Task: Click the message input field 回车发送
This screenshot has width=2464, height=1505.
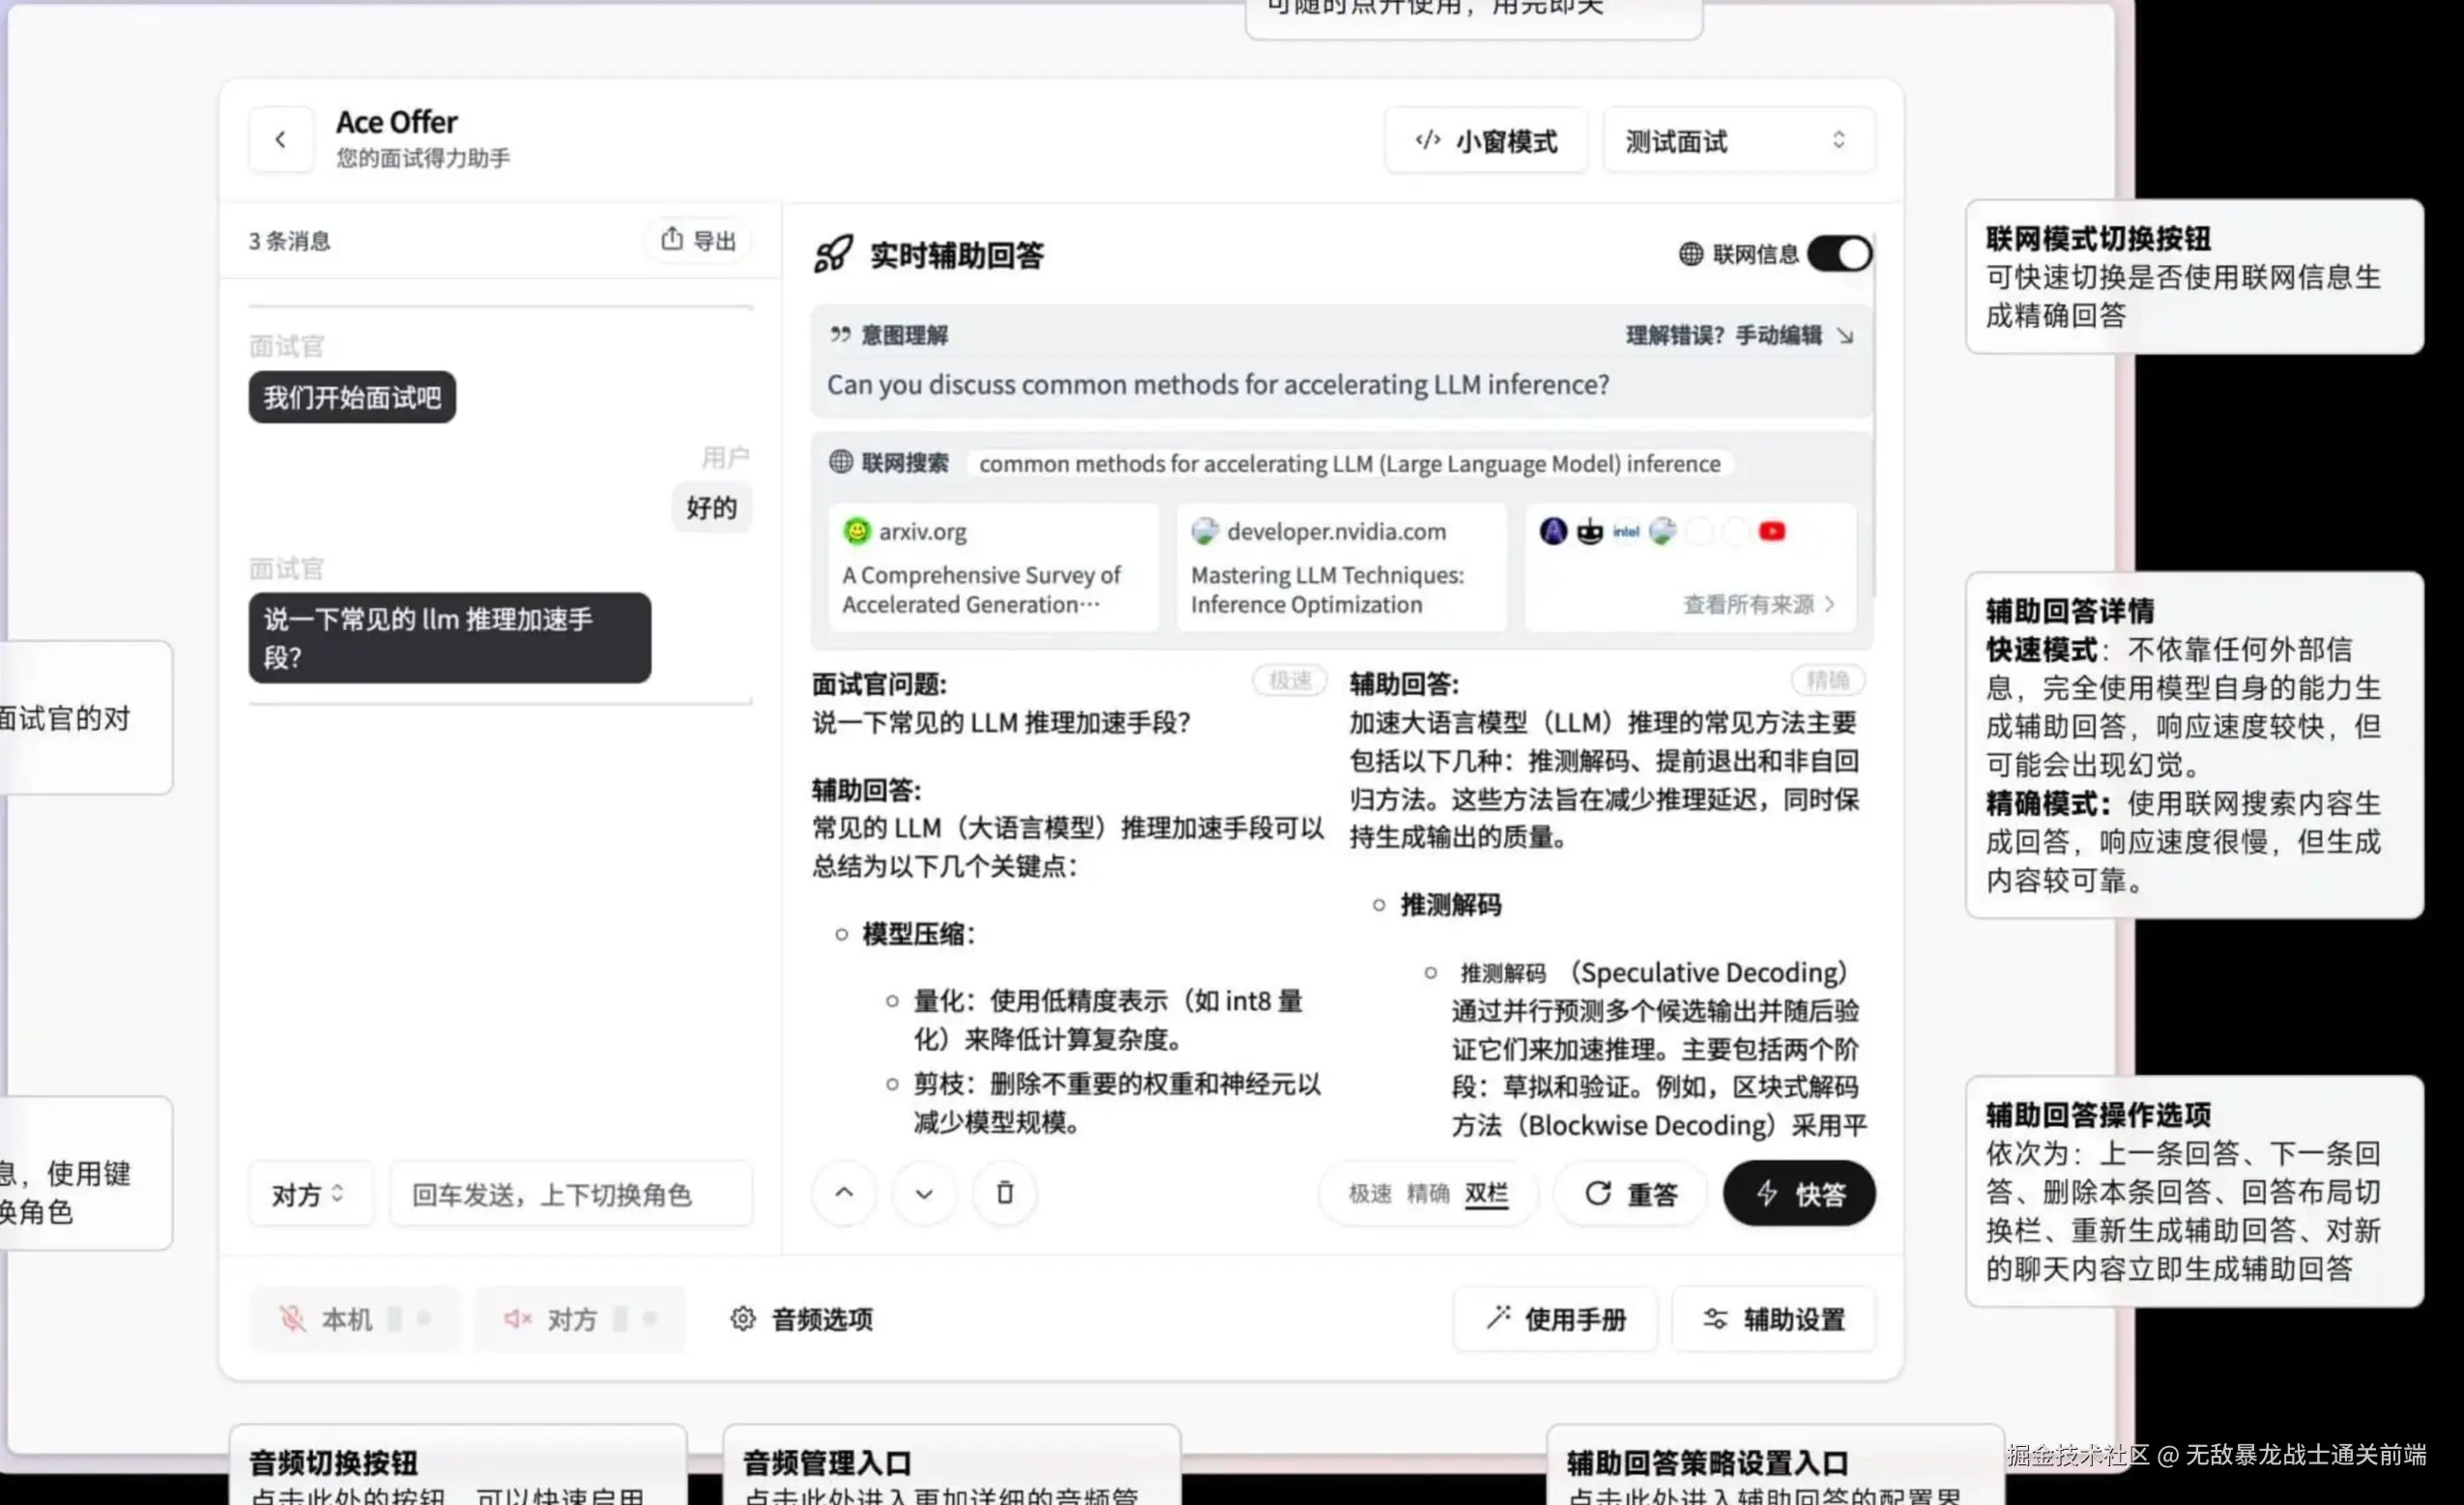Action: pyautogui.click(x=570, y=1194)
